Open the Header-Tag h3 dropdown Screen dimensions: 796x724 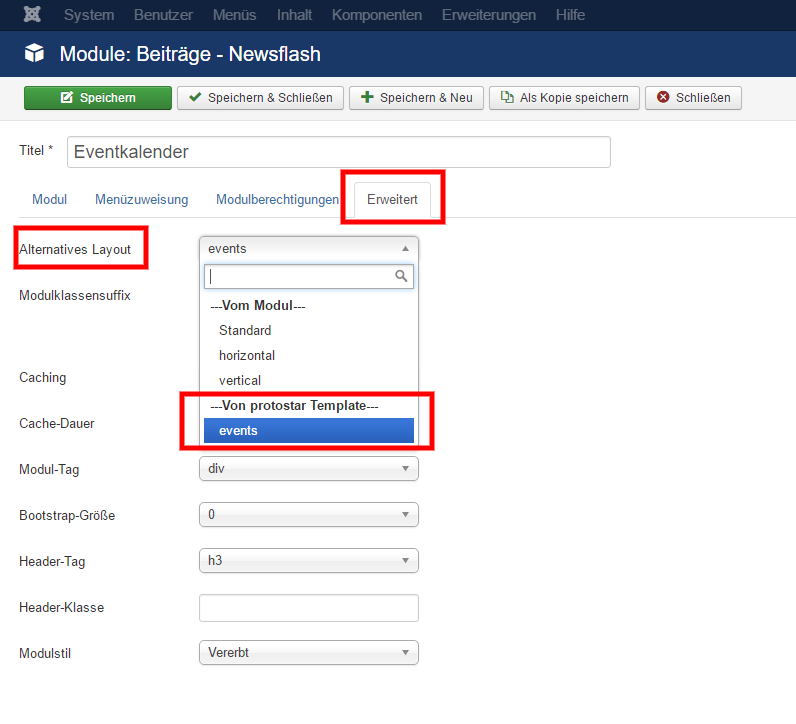(x=308, y=561)
